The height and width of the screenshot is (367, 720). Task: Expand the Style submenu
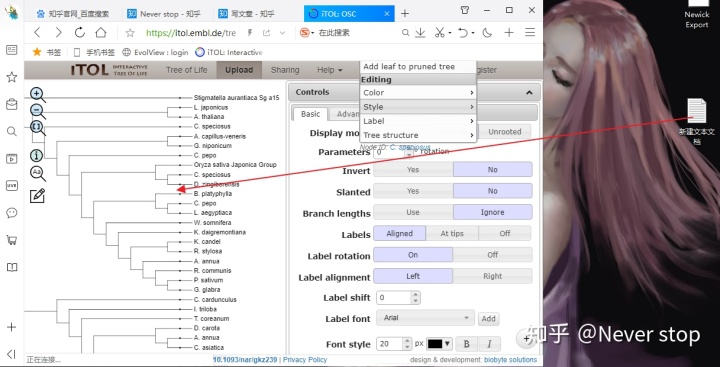(418, 107)
